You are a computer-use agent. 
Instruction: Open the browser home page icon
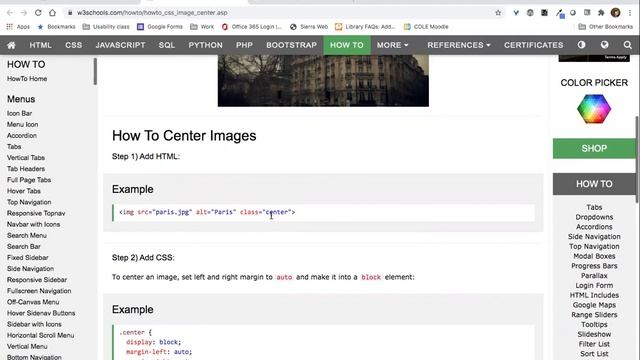[52, 13]
